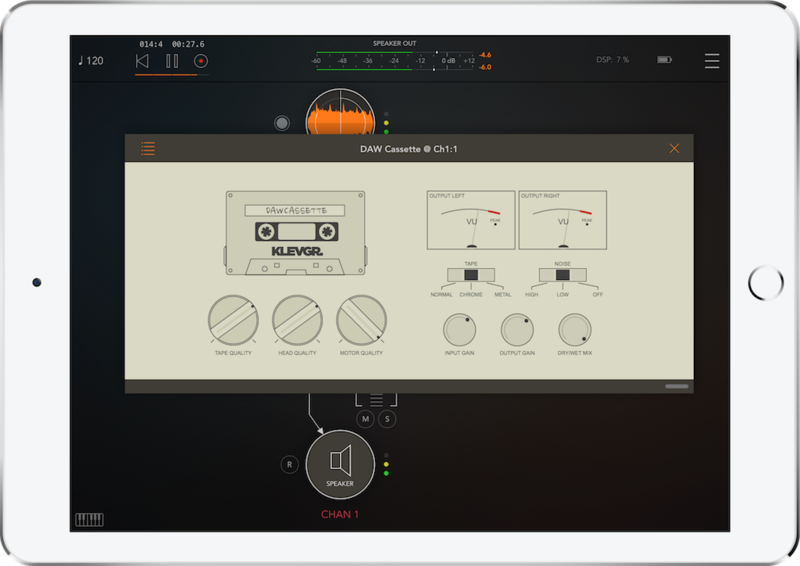Image resolution: width=800 pixels, height=566 pixels.
Task: Click the Motor Quality knob
Action: coord(361,320)
